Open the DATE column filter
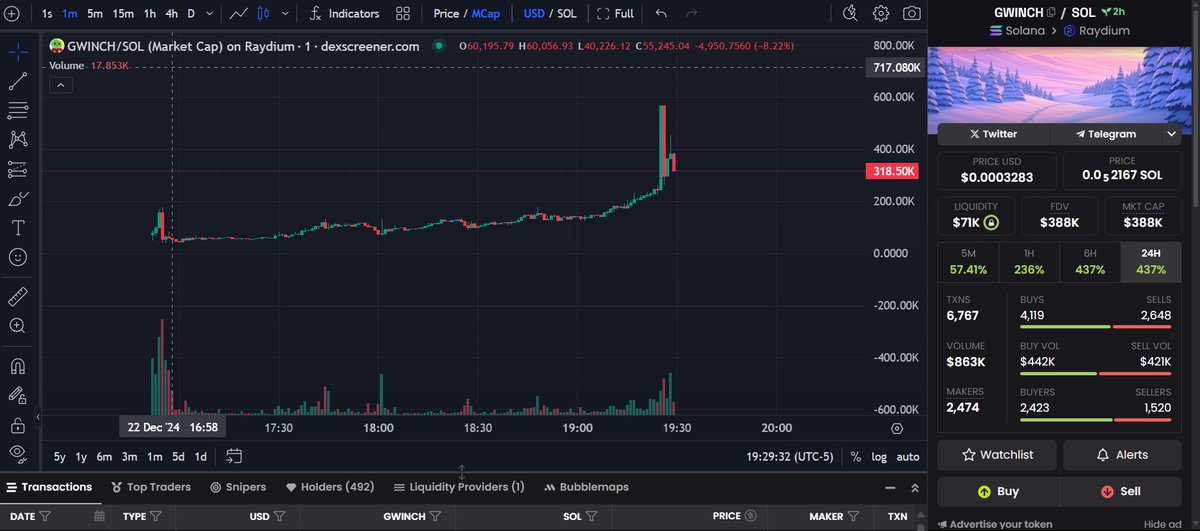 (45, 516)
